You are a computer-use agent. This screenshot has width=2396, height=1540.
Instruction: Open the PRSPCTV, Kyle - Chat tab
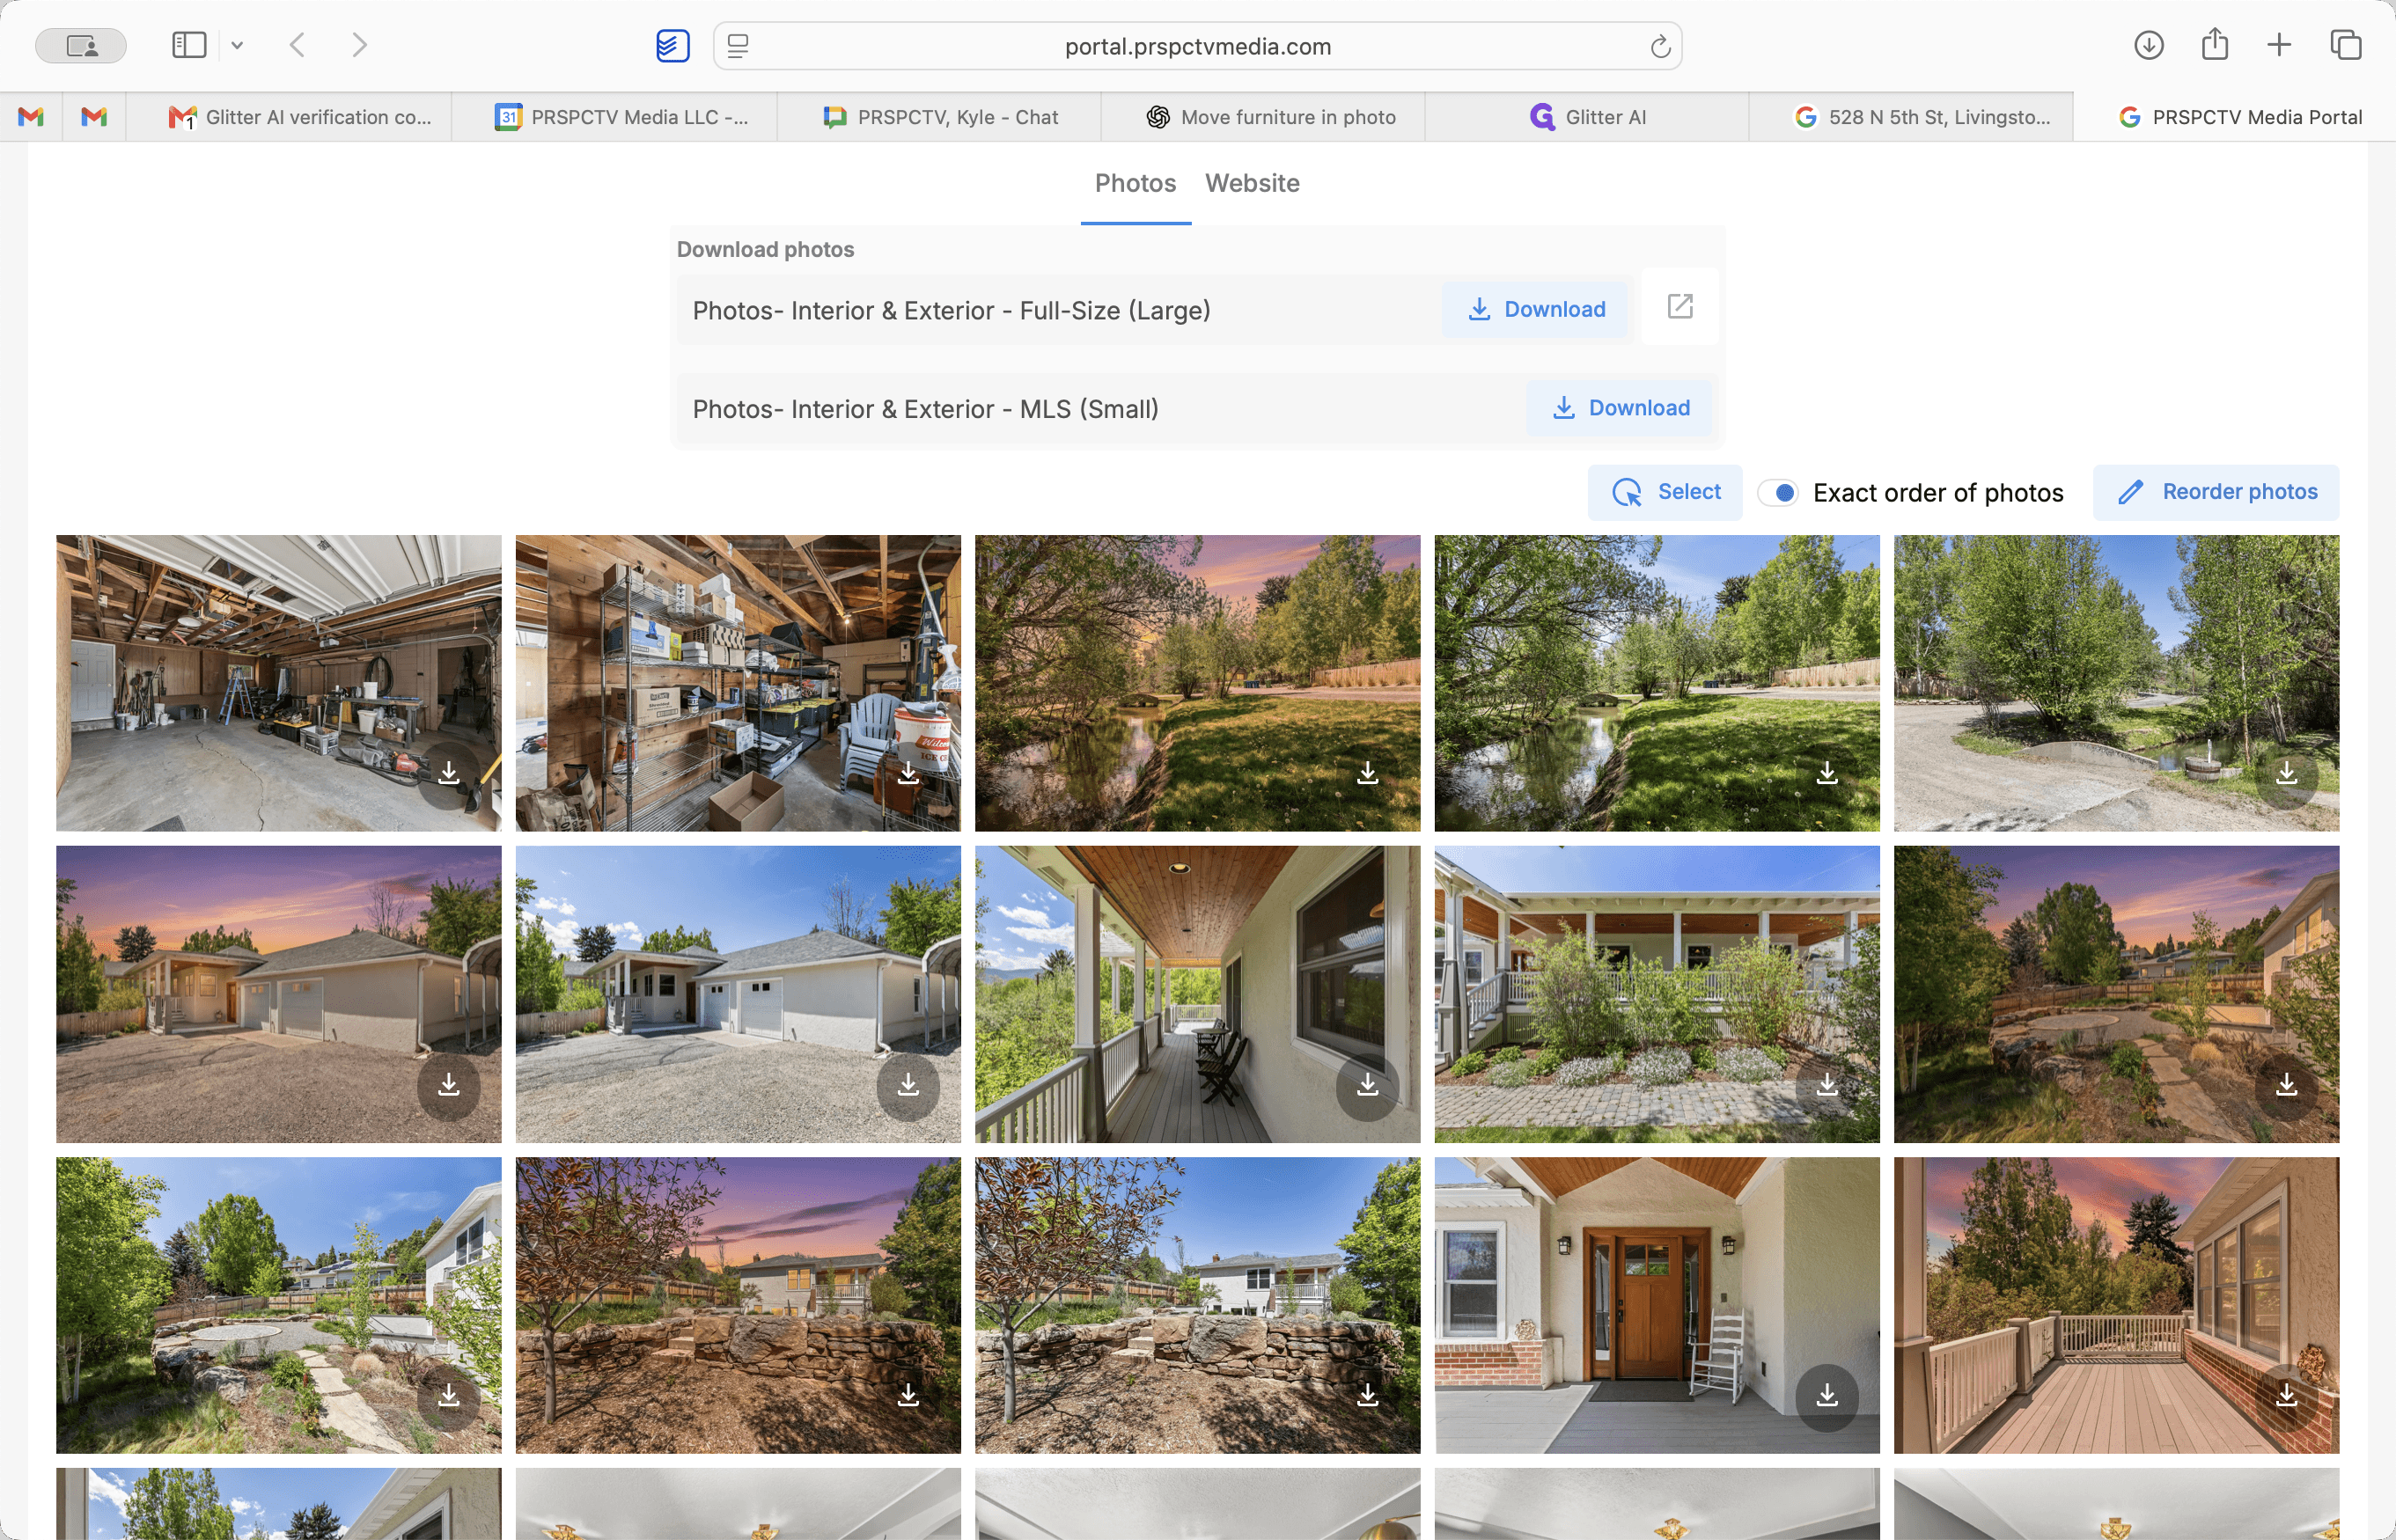(939, 117)
